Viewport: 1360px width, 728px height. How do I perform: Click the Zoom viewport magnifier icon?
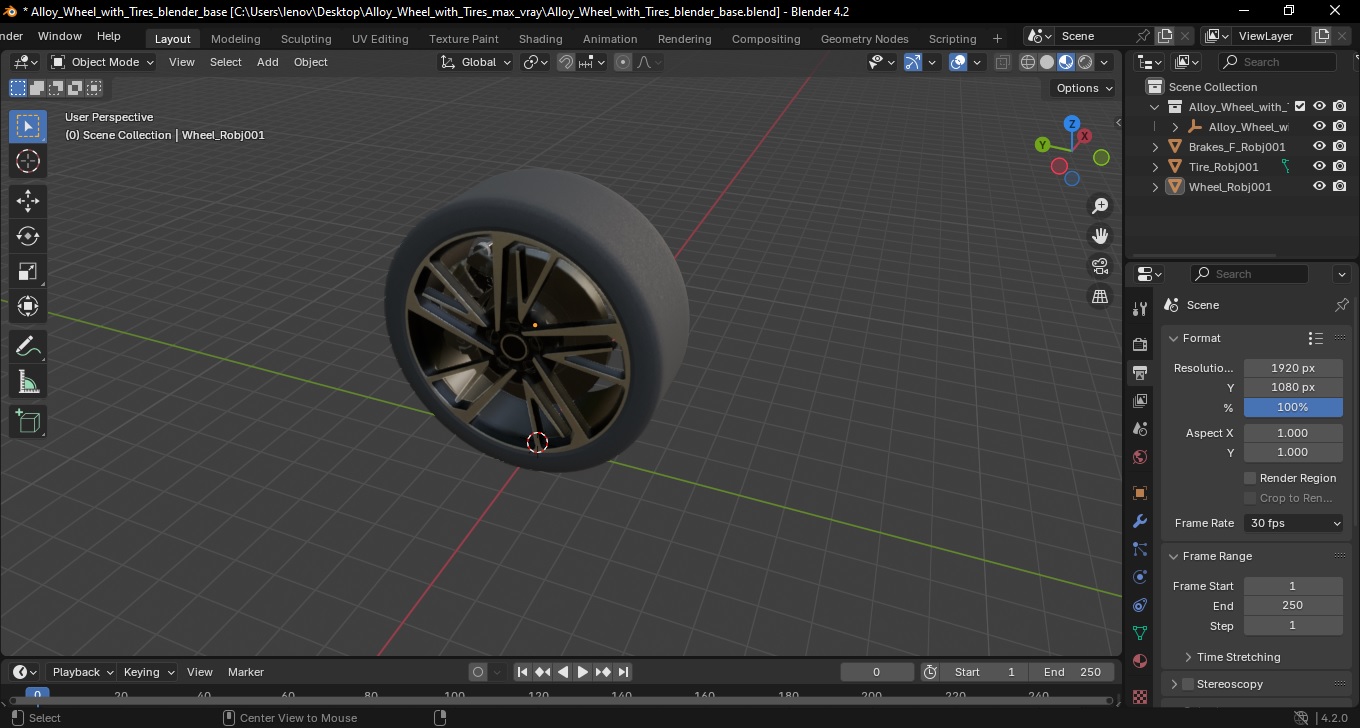click(x=1100, y=206)
